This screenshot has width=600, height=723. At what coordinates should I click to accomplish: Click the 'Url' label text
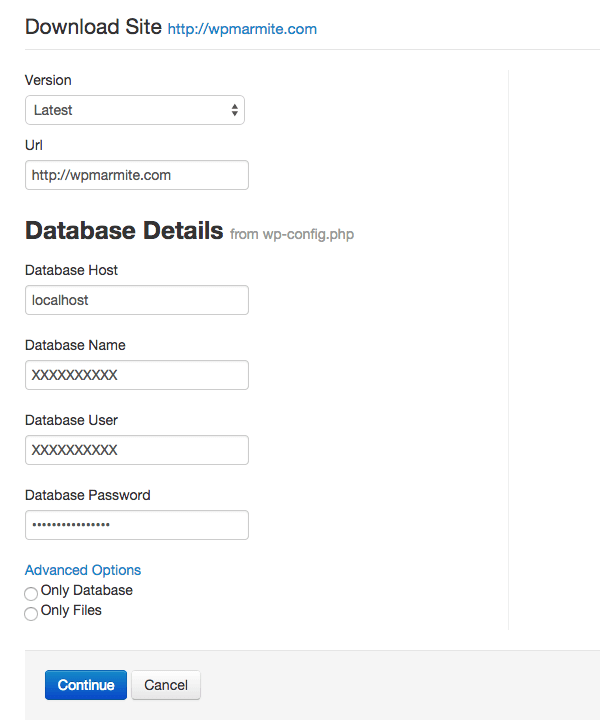pos(34,145)
